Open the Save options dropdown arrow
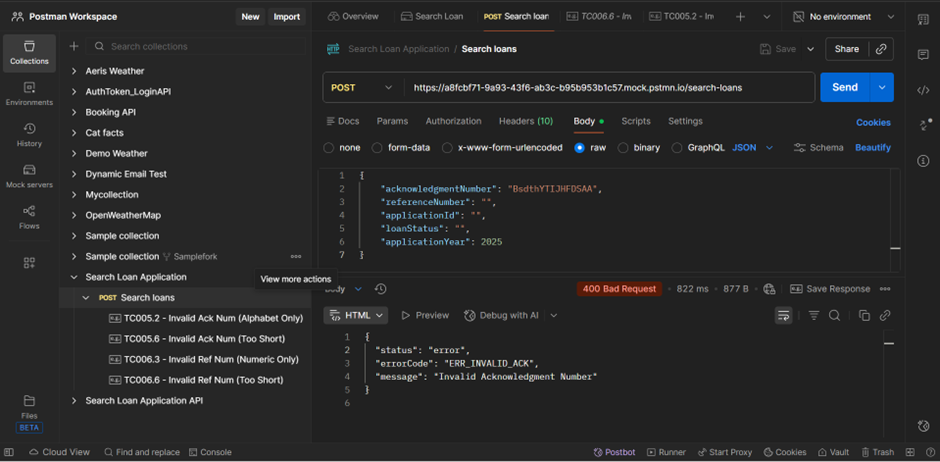This screenshot has width=940, height=462. tap(810, 49)
